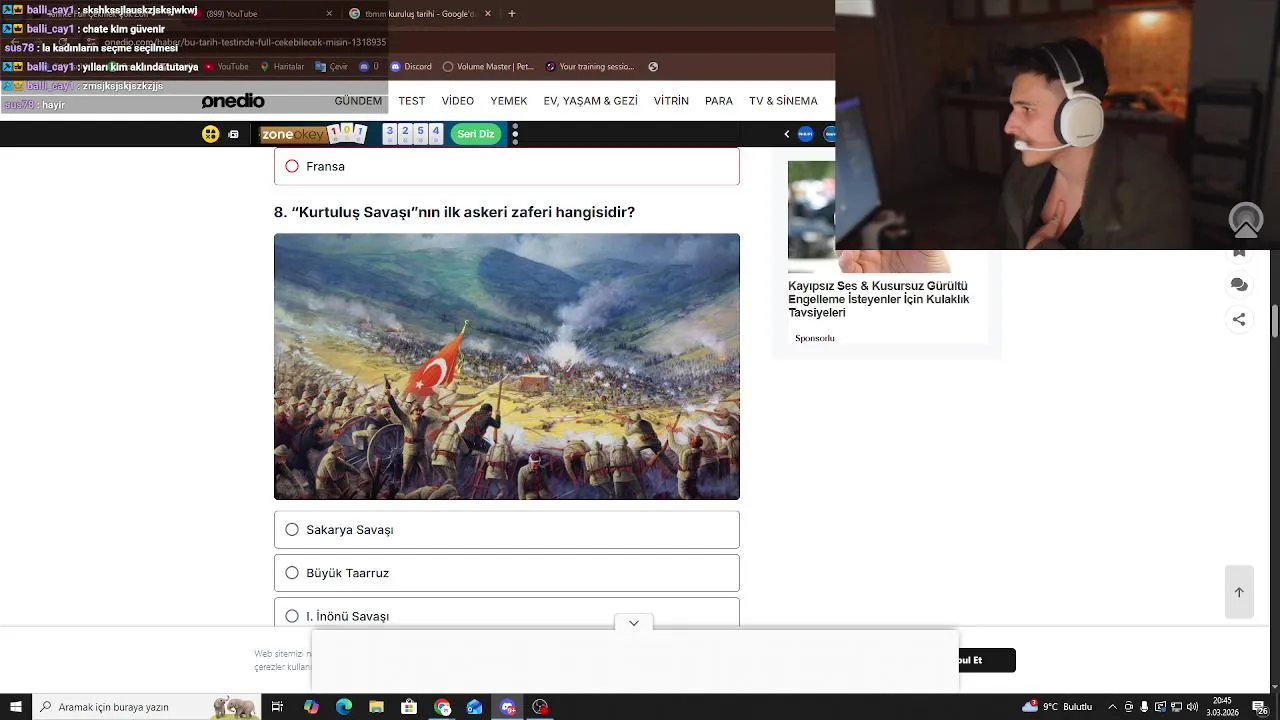Close the (899) YouTube tab

[x=329, y=14]
